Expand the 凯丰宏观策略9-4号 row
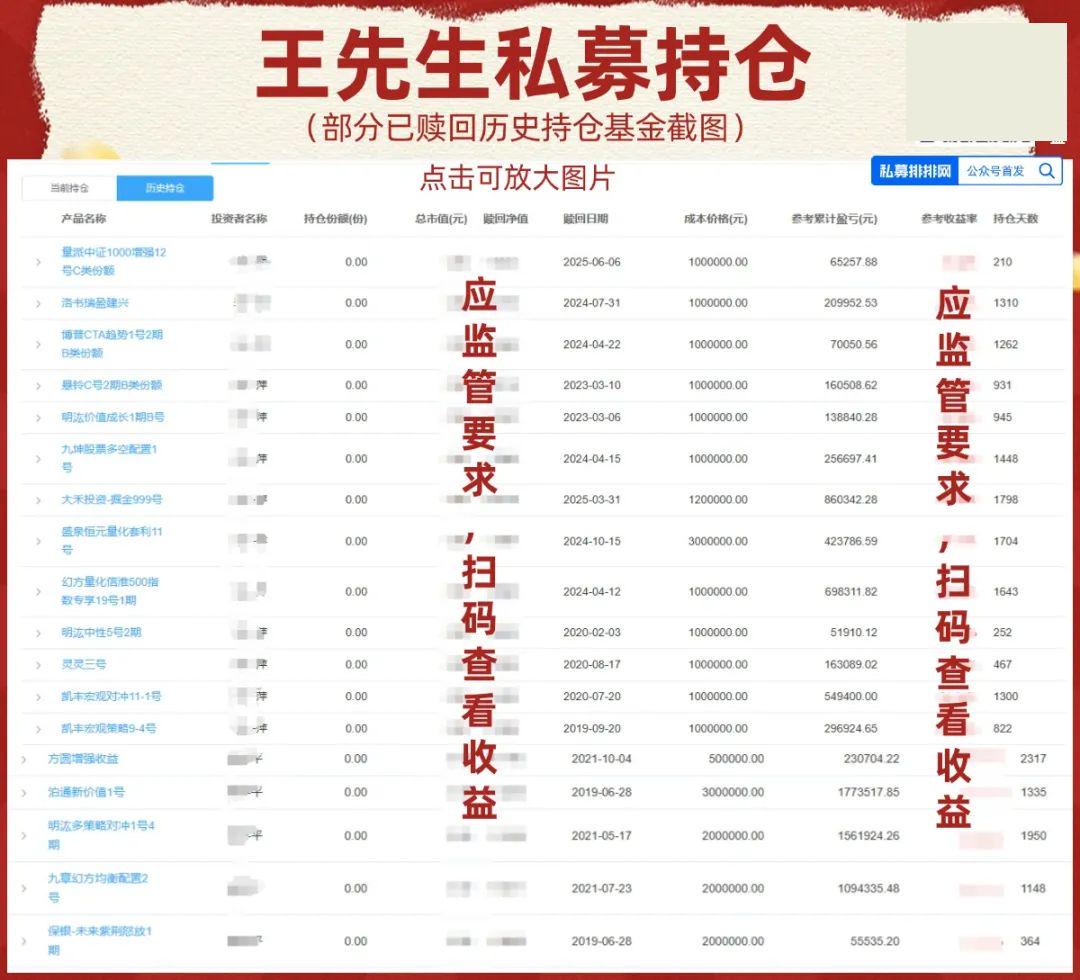 coord(39,729)
